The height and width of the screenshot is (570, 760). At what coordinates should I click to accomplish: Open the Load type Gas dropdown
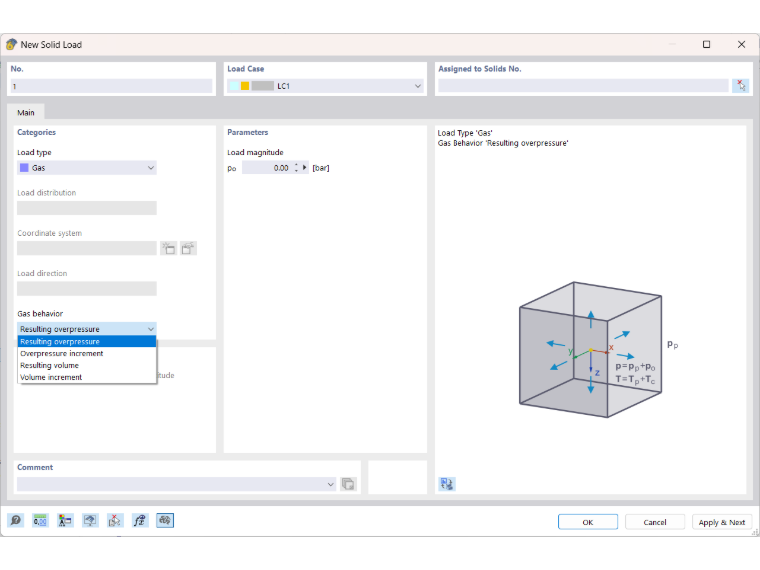[151, 168]
